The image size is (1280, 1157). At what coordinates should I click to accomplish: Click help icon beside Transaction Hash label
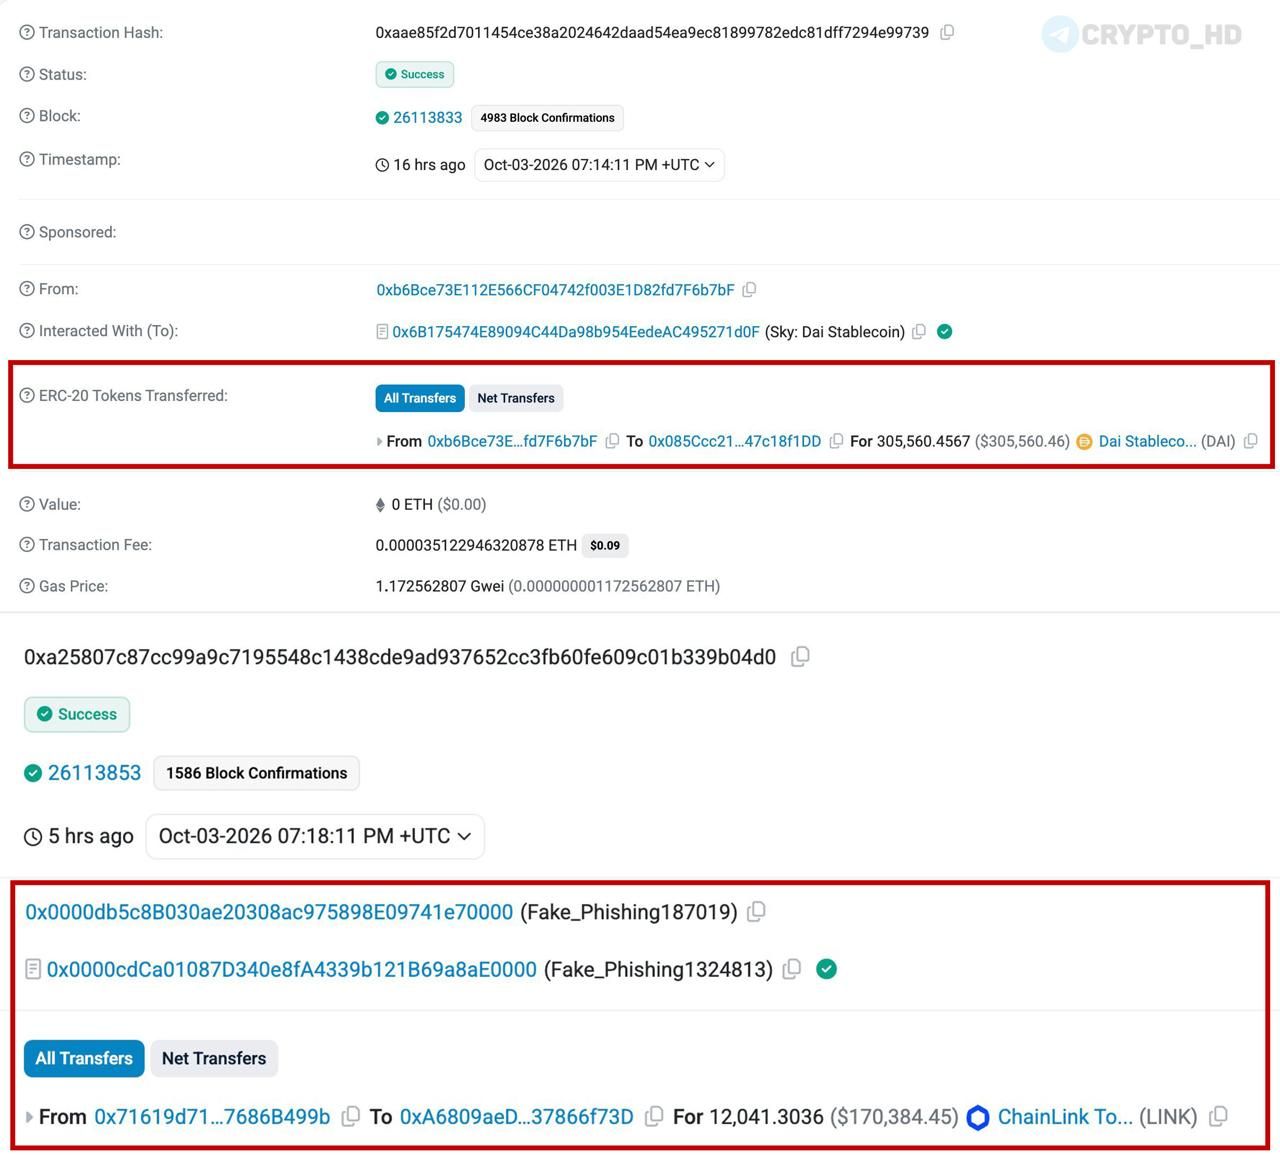click(x=27, y=33)
